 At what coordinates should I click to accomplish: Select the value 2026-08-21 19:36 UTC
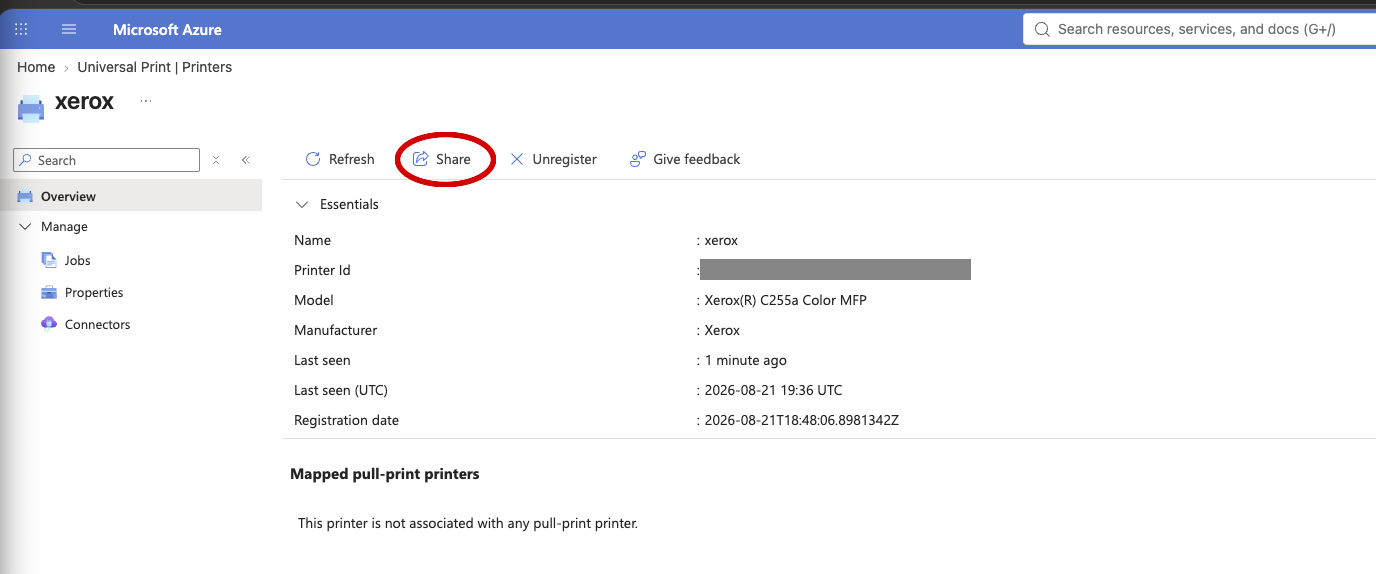click(x=773, y=390)
